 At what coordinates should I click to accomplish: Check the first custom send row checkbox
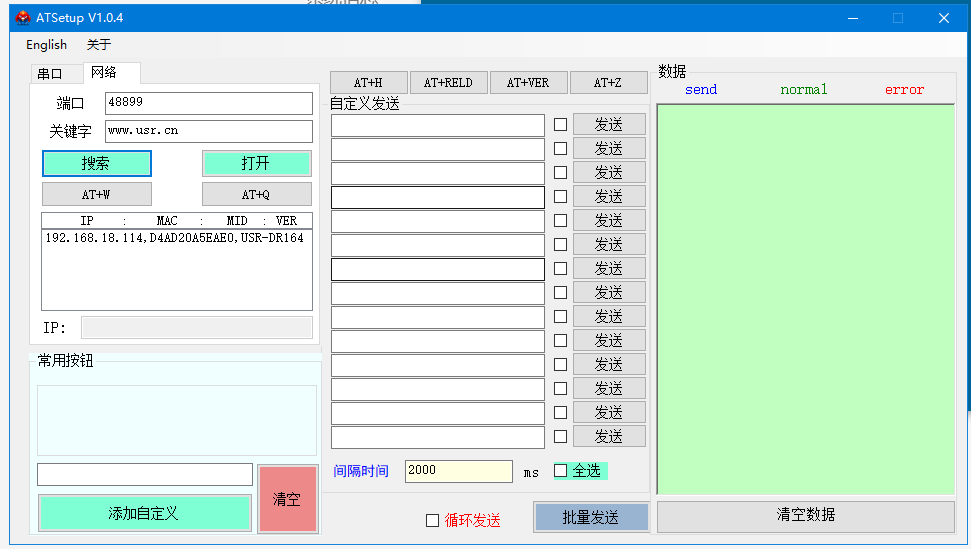click(x=560, y=124)
